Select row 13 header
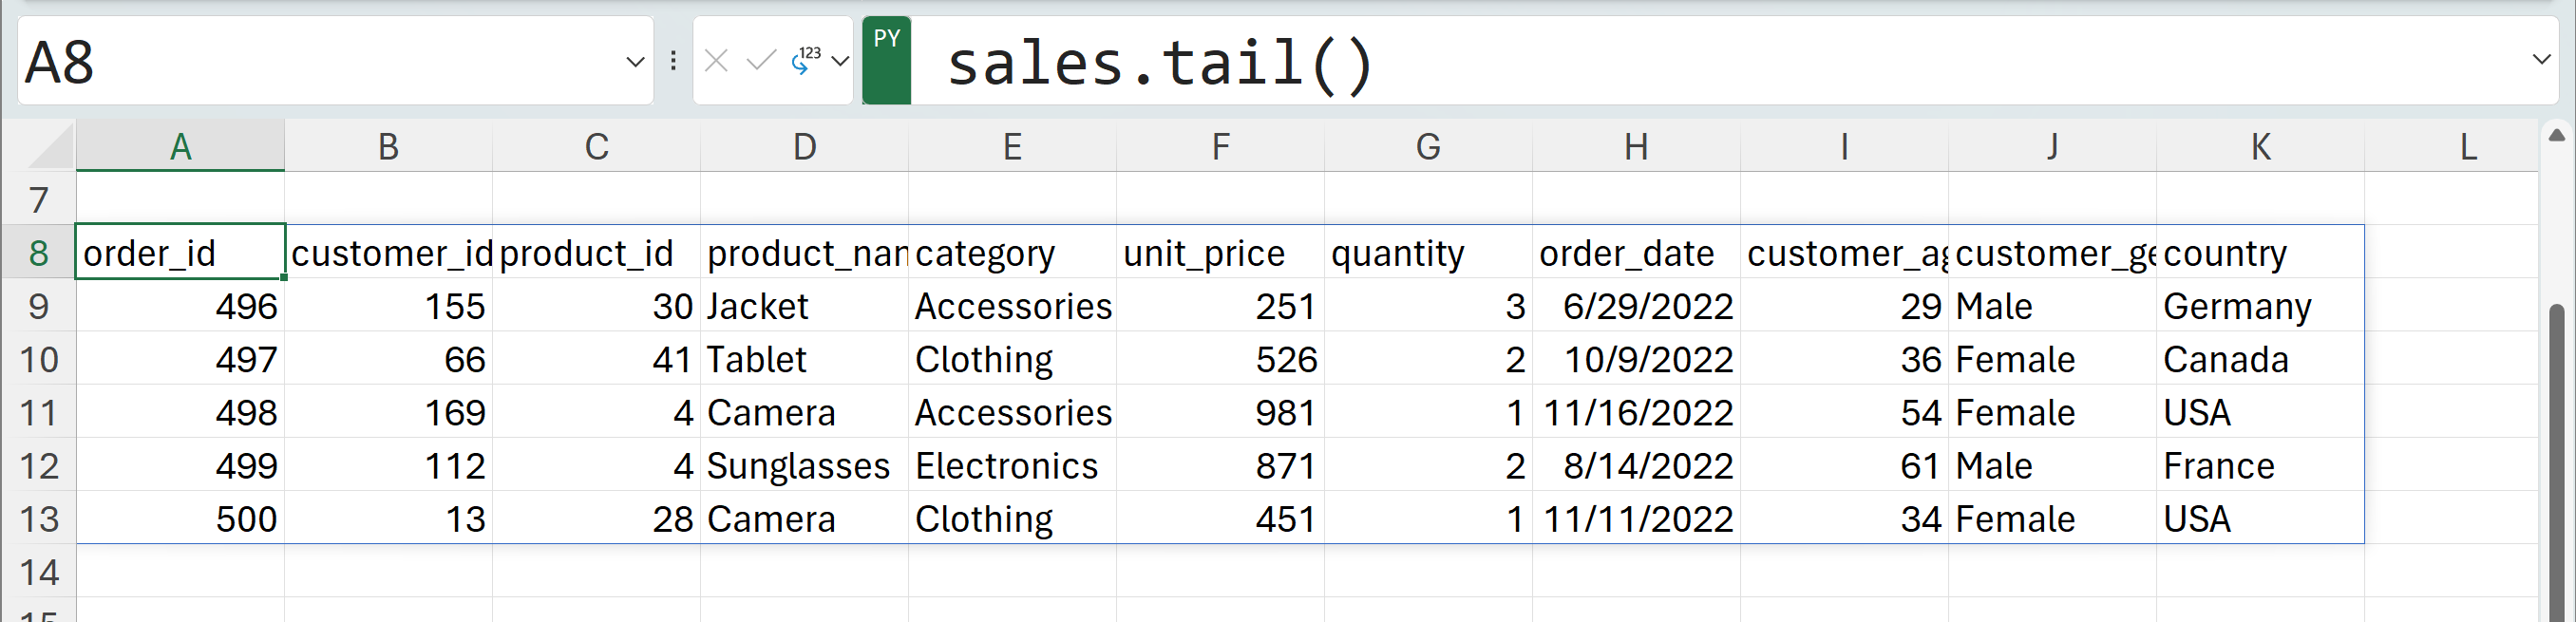The height and width of the screenshot is (622, 2576). pyautogui.click(x=39, y=519)
